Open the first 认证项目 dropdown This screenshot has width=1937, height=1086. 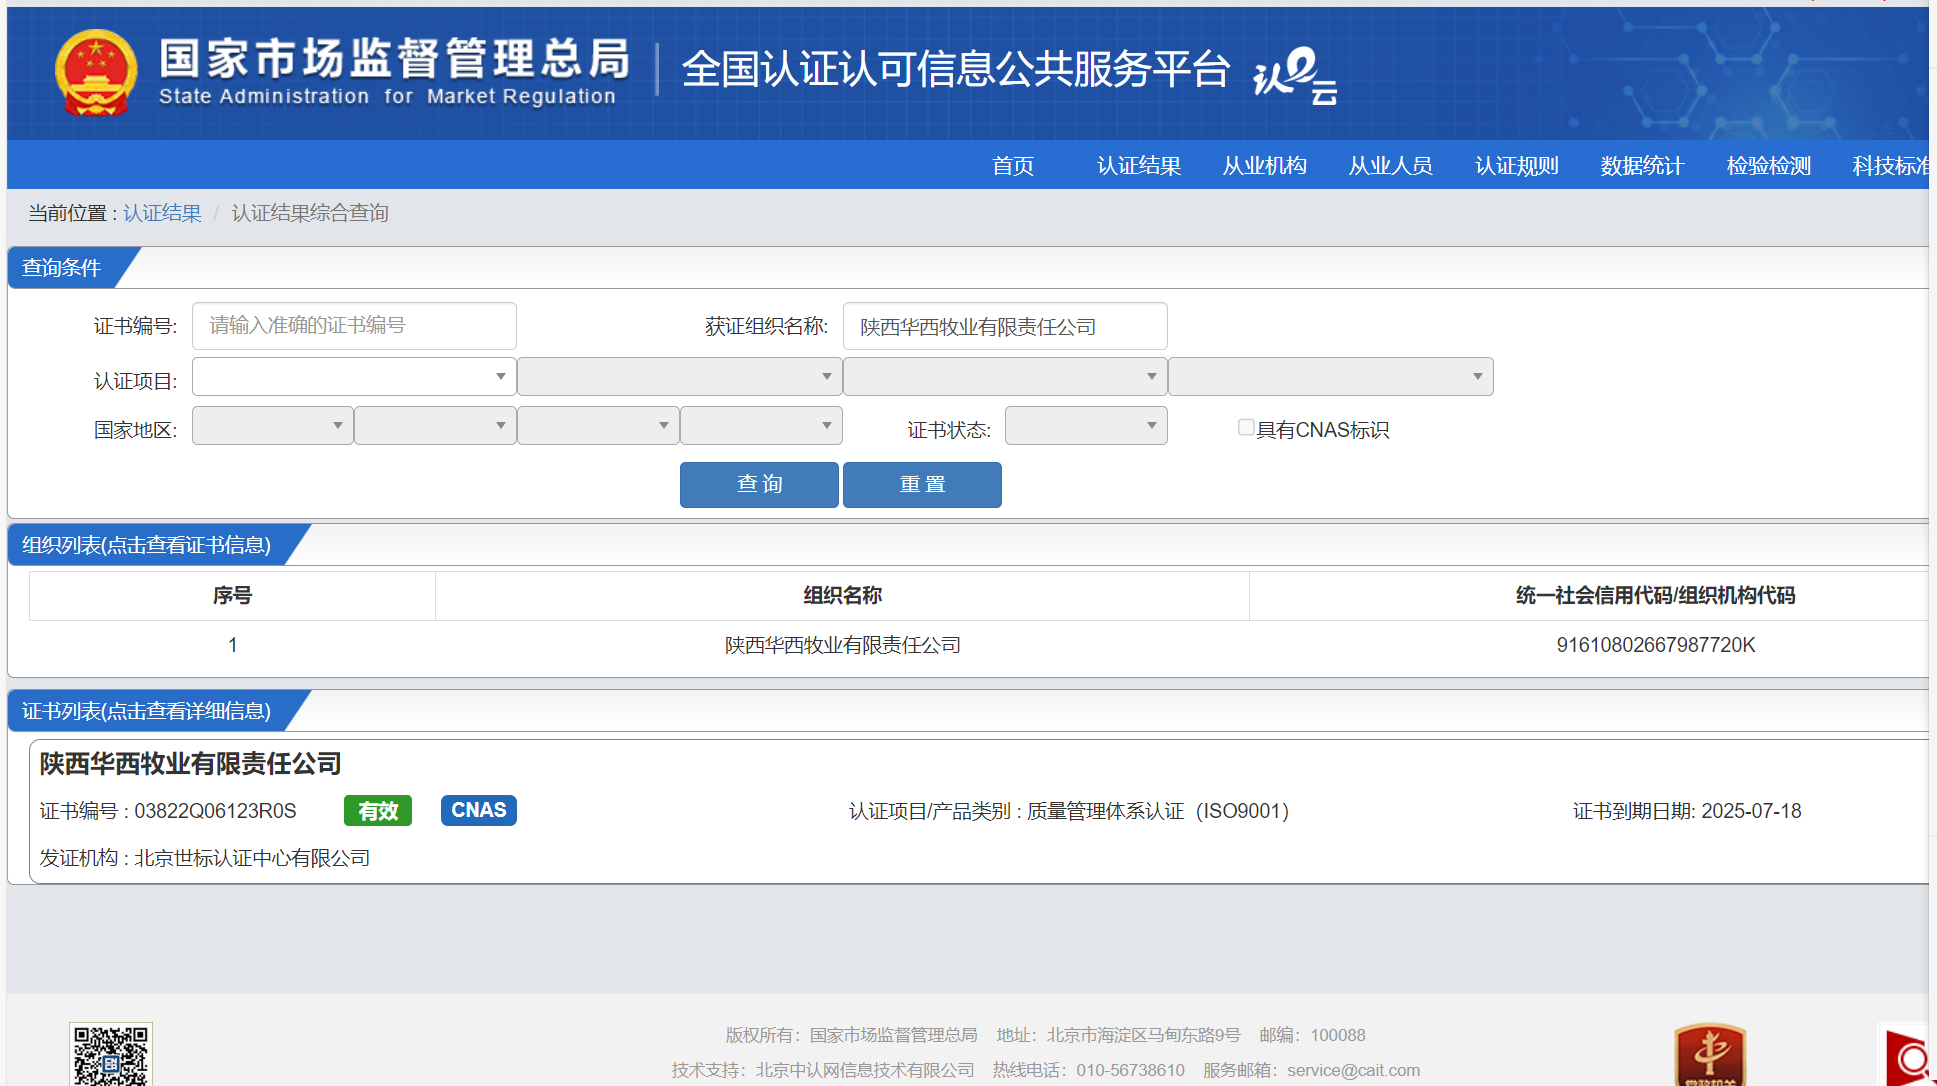354,377
